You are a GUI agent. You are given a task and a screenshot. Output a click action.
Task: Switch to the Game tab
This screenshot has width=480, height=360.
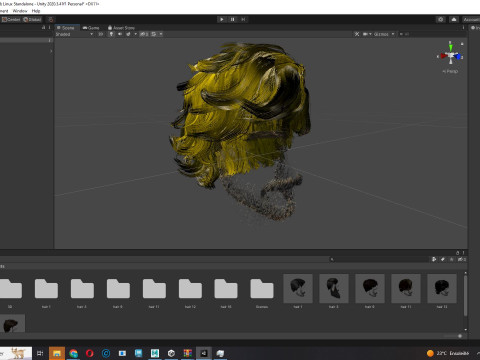click(x=91, y=28)
